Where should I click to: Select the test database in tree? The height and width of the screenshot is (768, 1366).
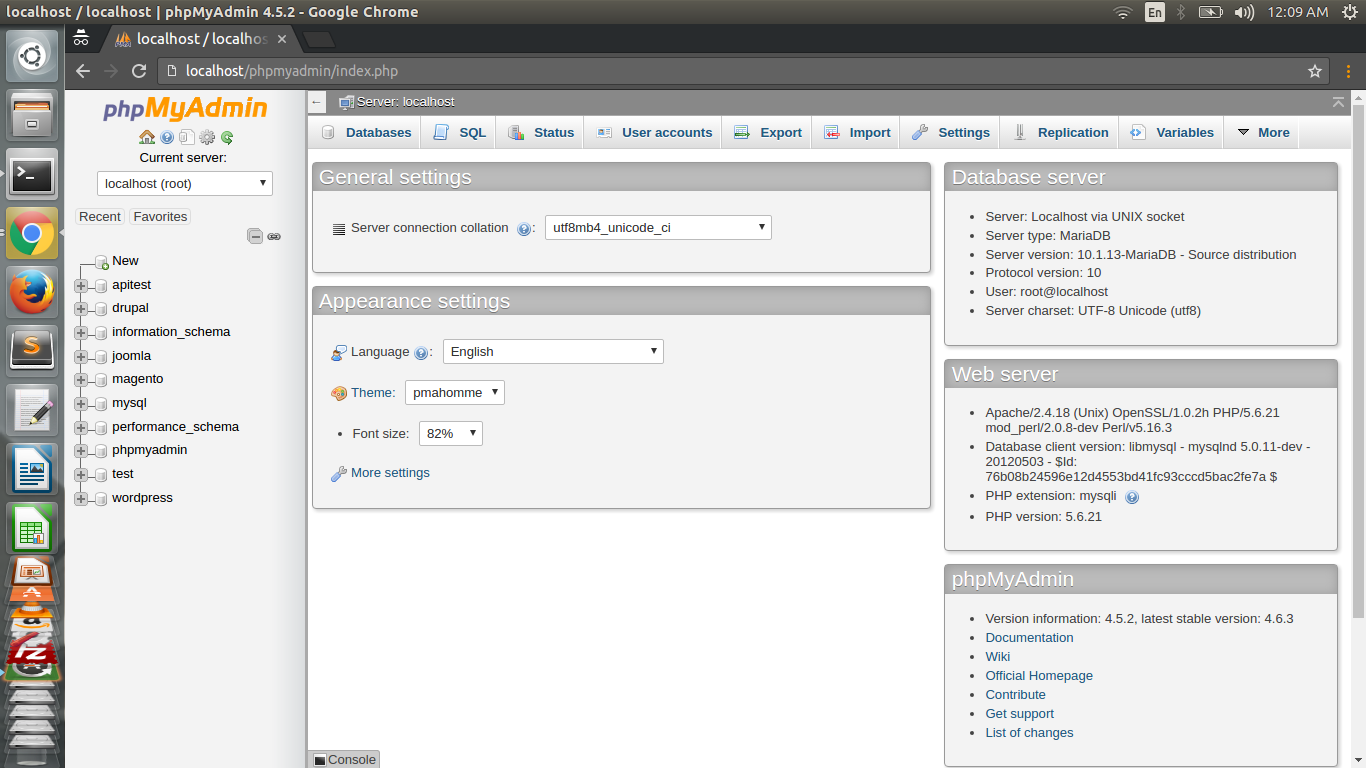click(x=122, y=474)
